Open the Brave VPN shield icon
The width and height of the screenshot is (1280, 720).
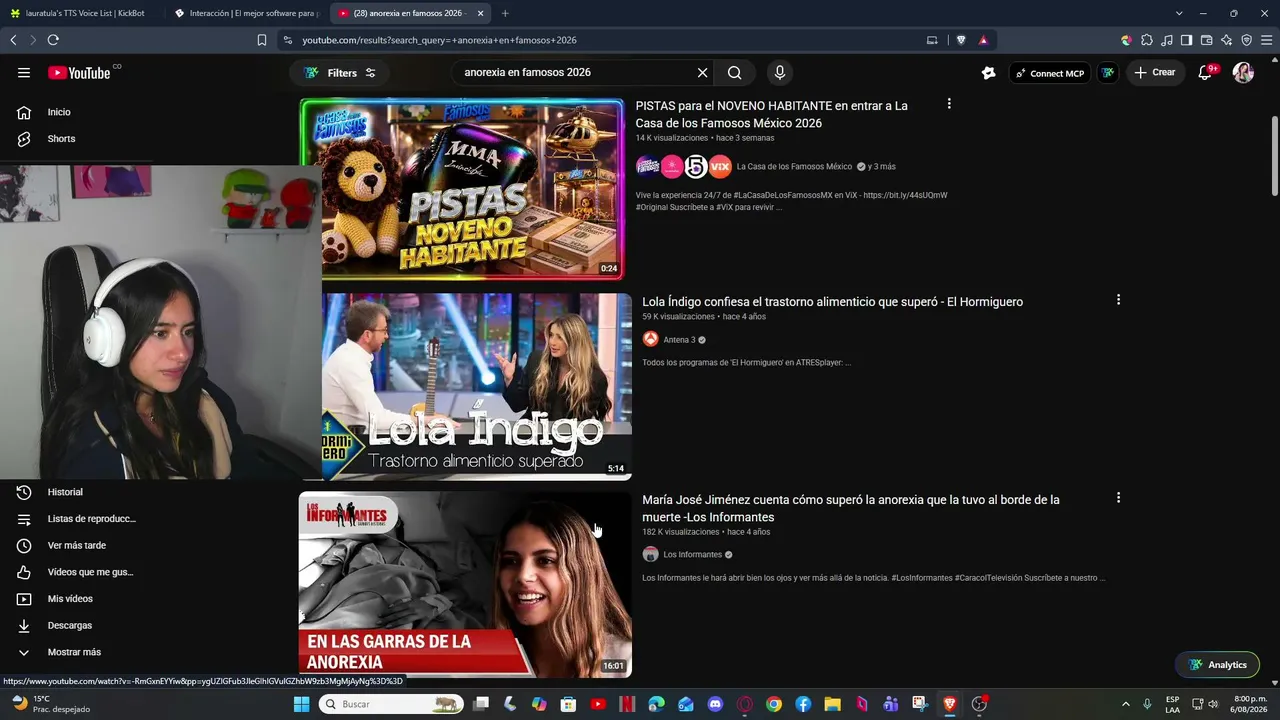tap(1246, 40)
